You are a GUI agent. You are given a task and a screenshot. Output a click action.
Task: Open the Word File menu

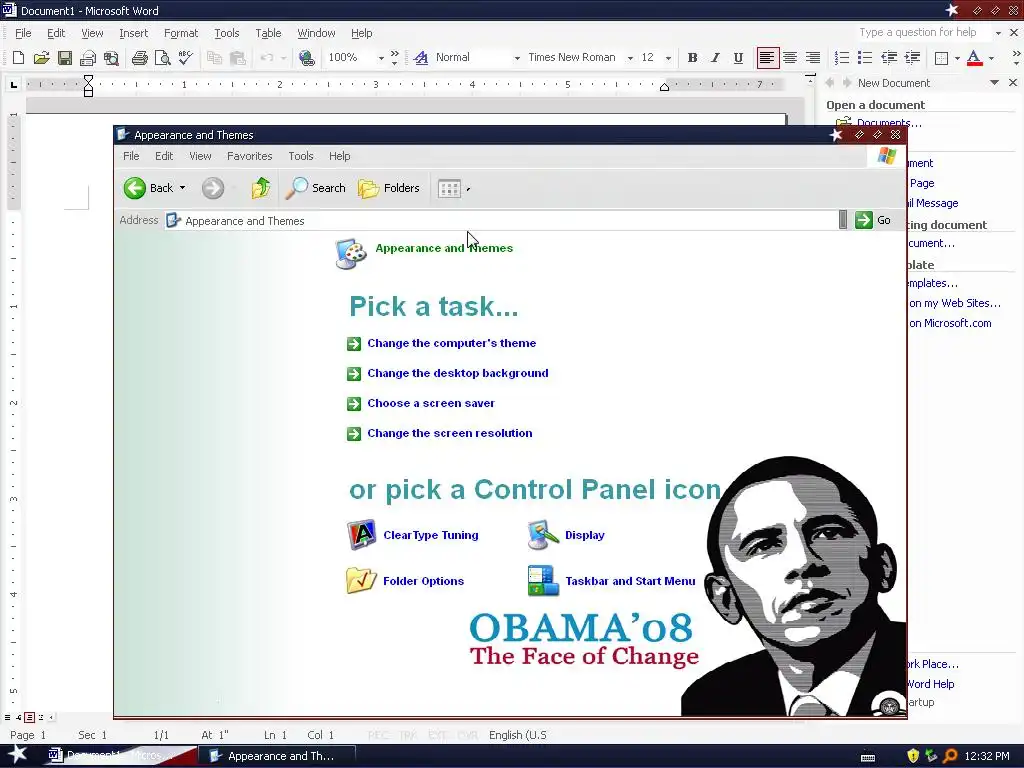click(x=23, y=33)
